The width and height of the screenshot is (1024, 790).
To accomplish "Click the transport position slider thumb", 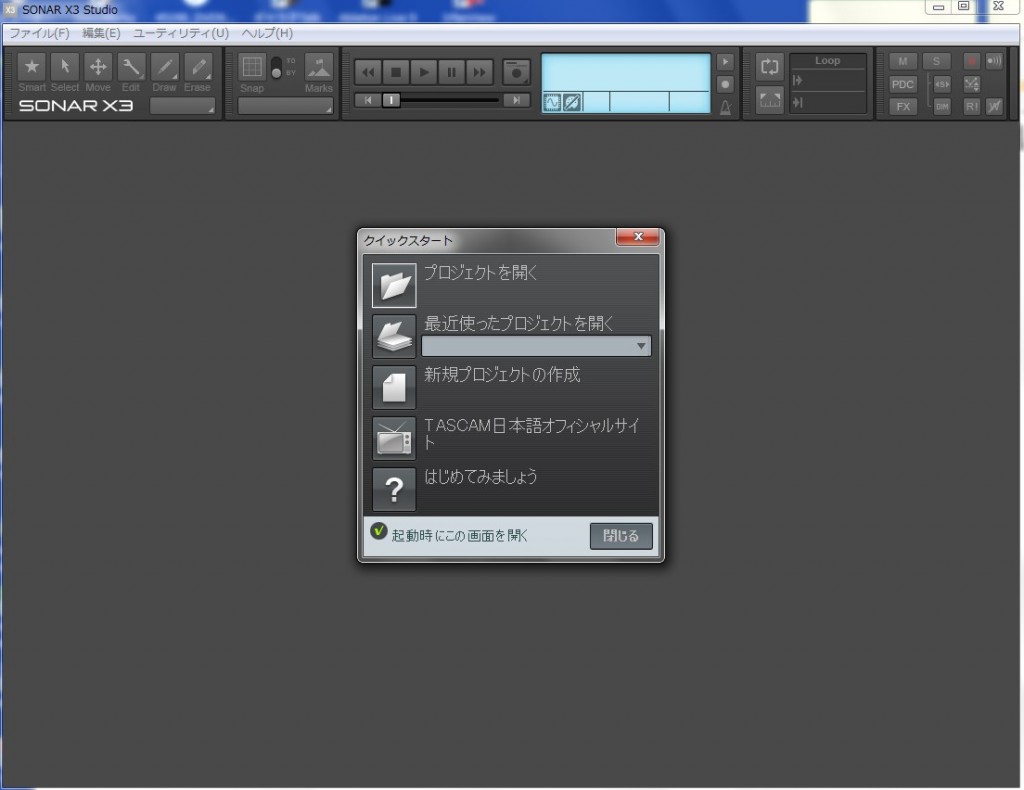I will coord(391,100).
